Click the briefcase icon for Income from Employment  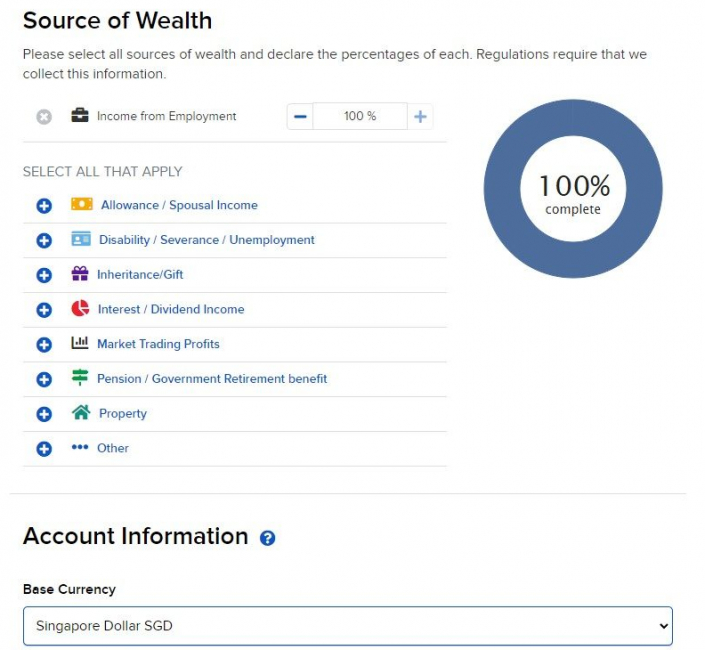tap(80, 116)
